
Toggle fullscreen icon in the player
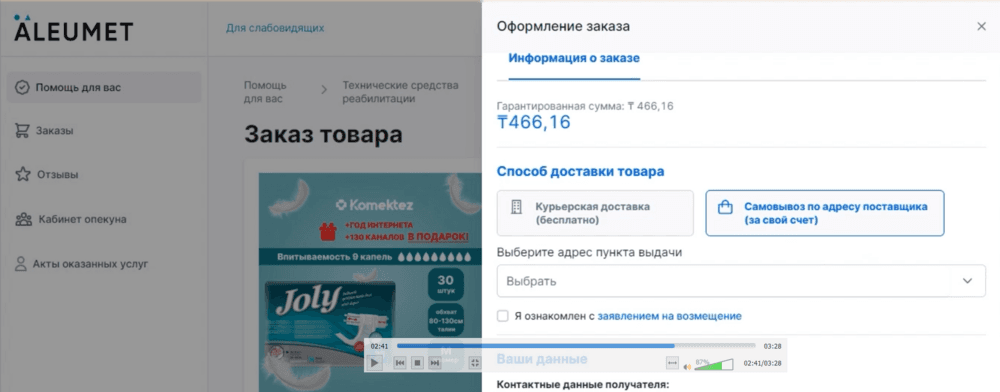pyautogui.click(x=474, y=363)
